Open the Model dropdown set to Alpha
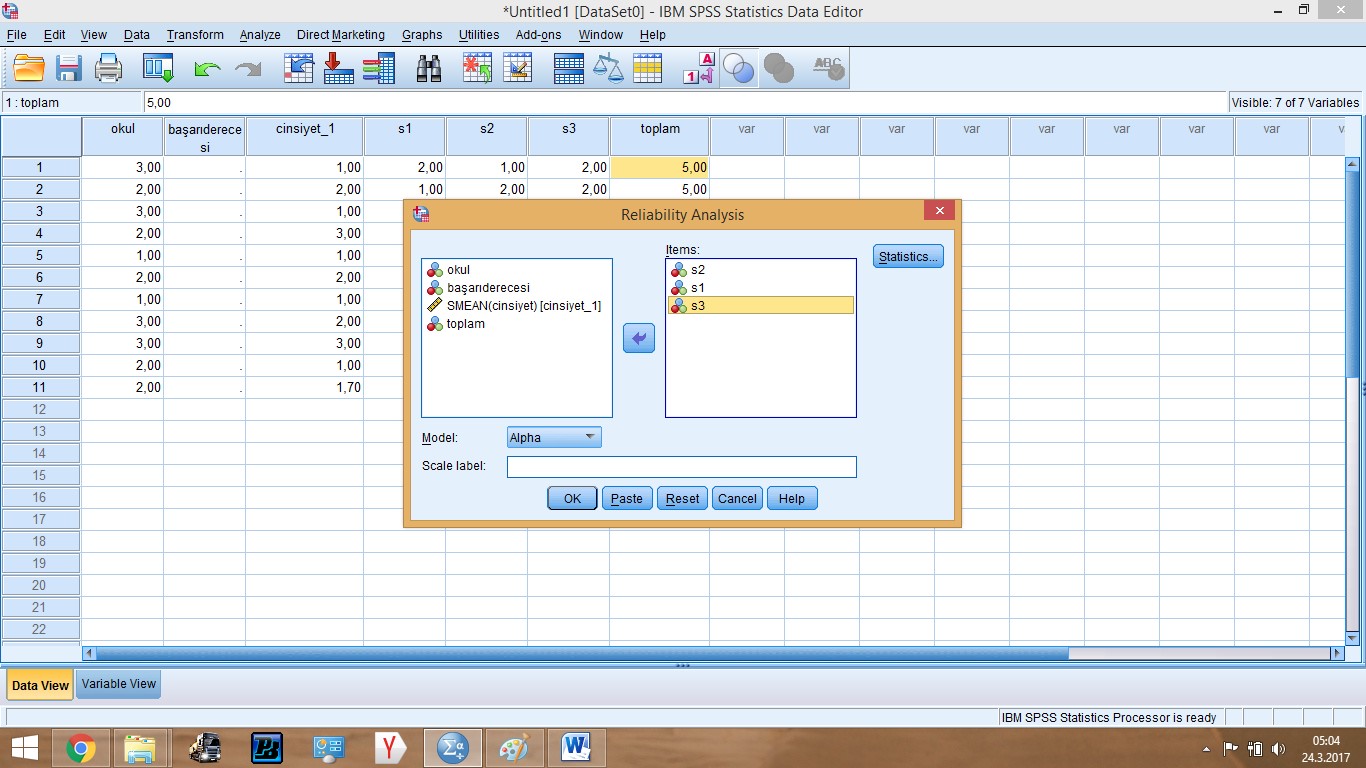 554,437
